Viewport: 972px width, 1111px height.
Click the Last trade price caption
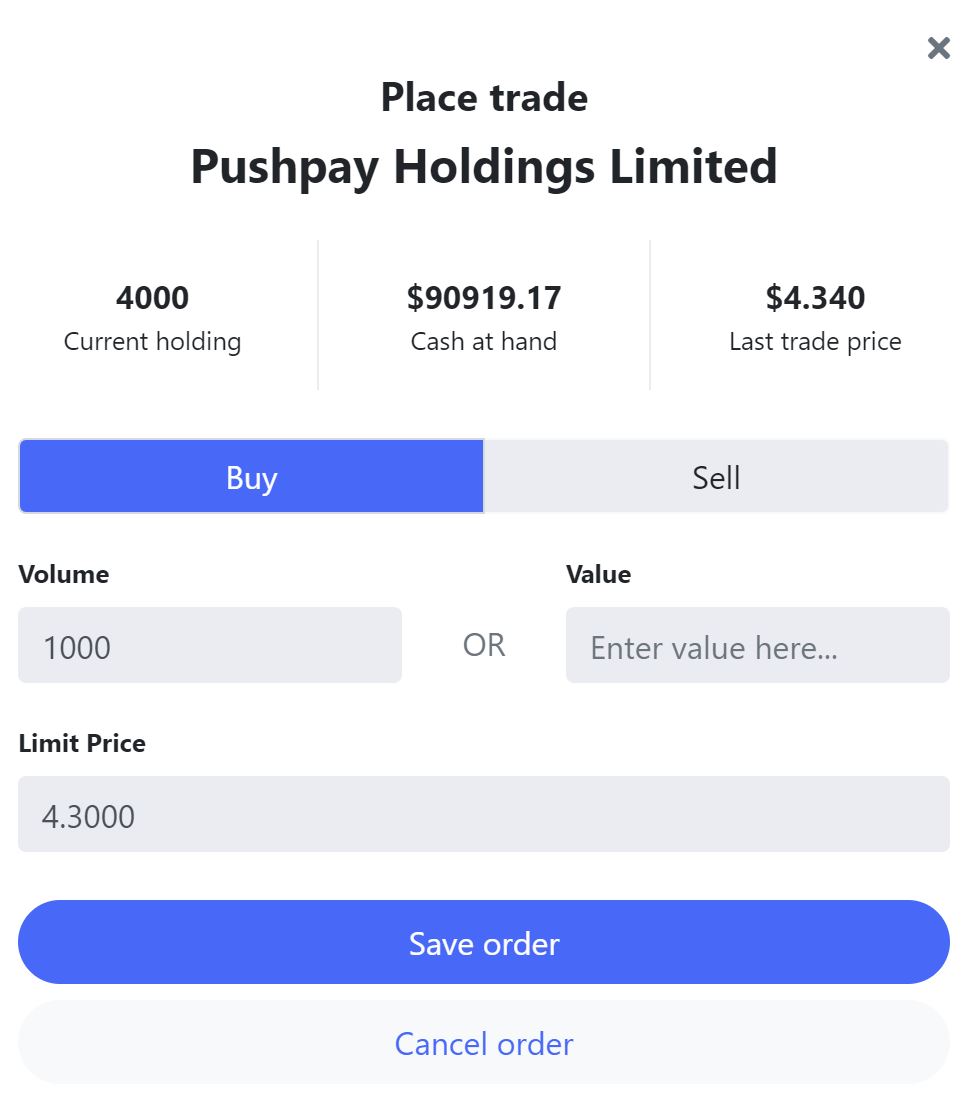[x=815, y=342]
